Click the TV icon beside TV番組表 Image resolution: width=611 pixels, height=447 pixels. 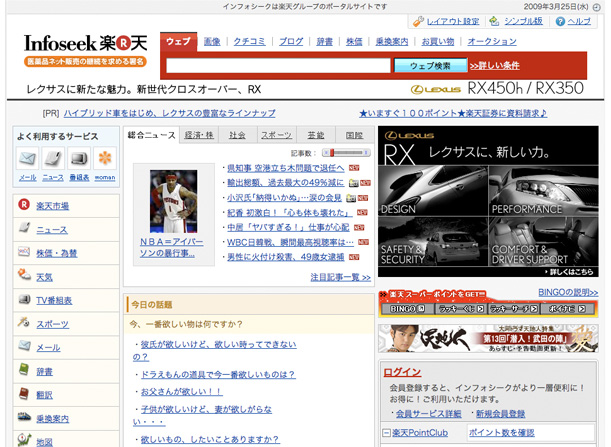(24, 299)
